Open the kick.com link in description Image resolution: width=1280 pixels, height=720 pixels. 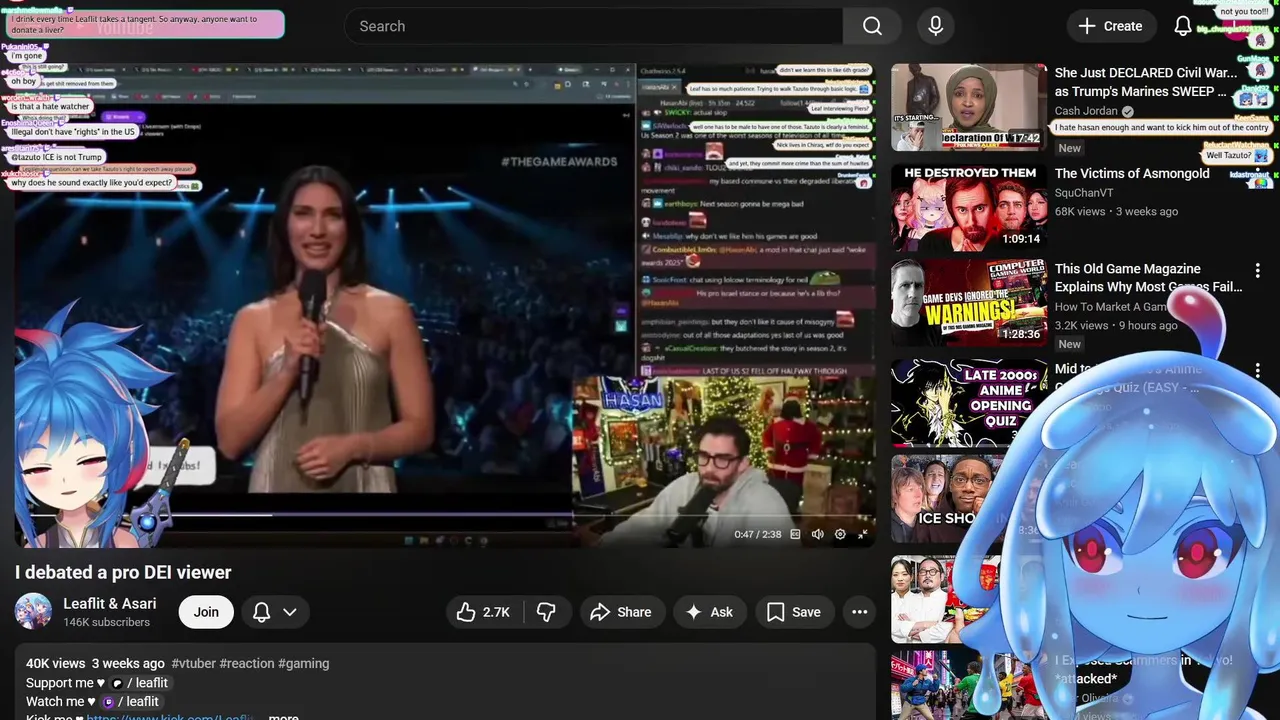tap(170, 718)
